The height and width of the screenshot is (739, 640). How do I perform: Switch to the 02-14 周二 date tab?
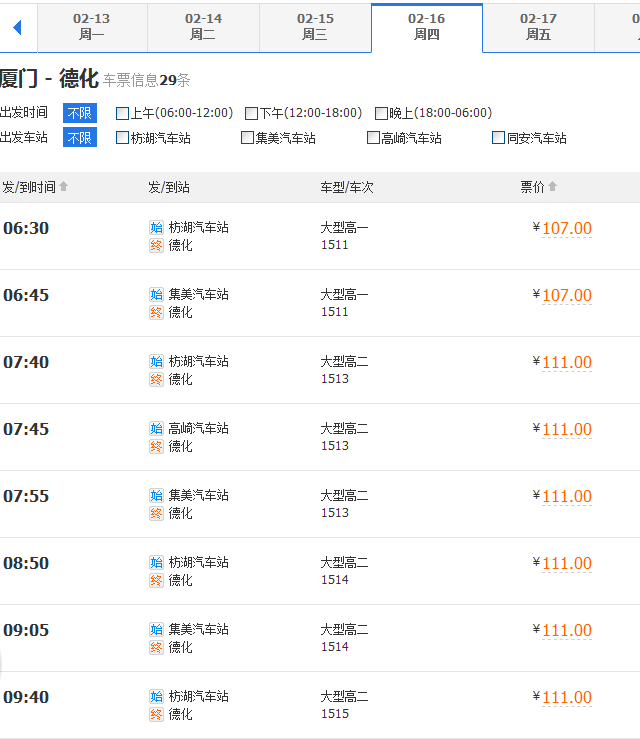tap(203, 27)
